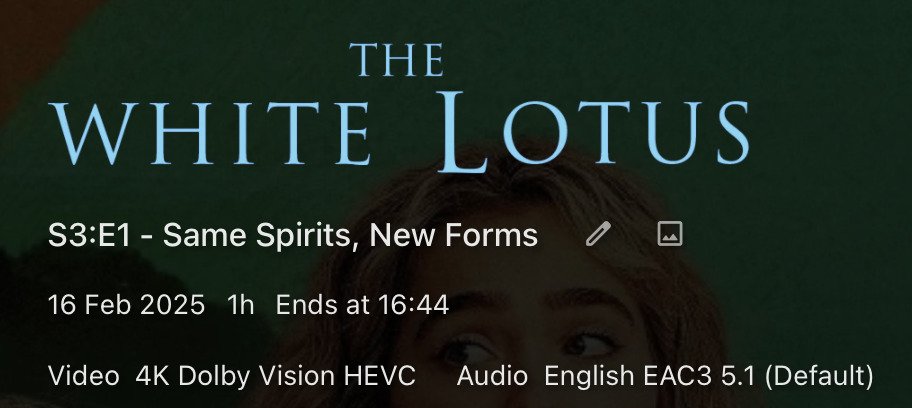Image resolution: width=912 pixels, height=408 pixels.
Task: Expand the English EAC3 5.1 audio selector
Action: (x=708, y=377)
